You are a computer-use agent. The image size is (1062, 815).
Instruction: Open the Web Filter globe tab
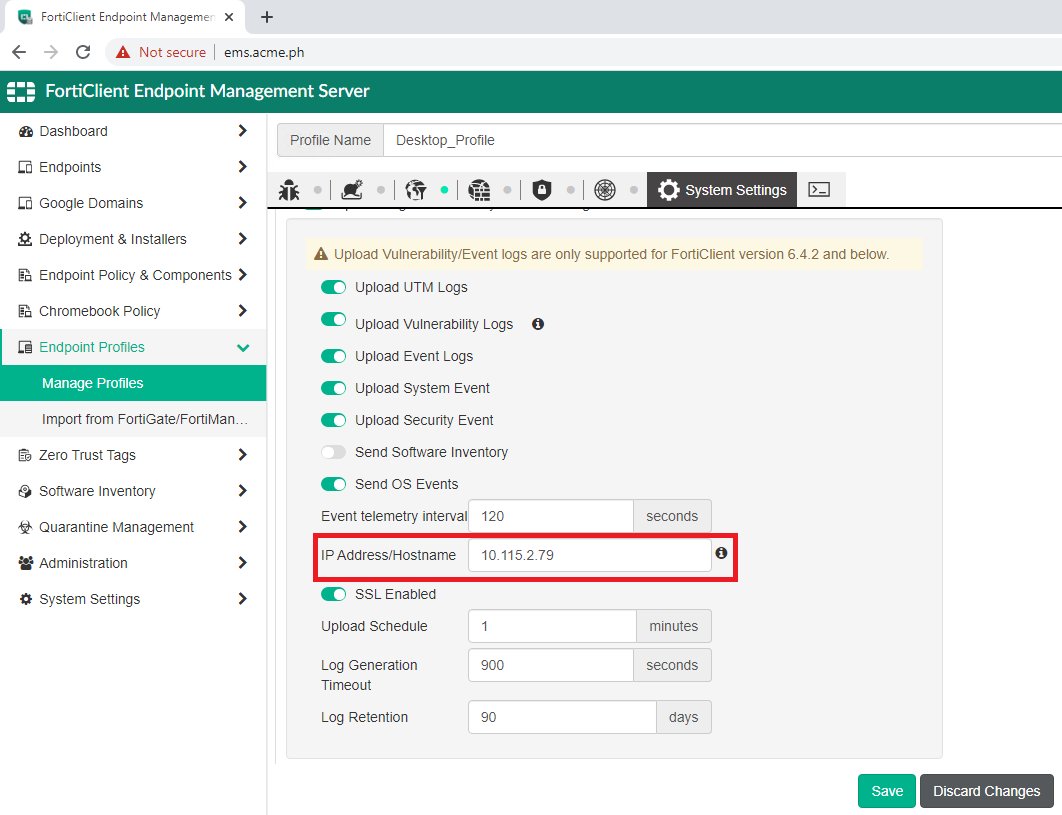(x=415, y=190)
